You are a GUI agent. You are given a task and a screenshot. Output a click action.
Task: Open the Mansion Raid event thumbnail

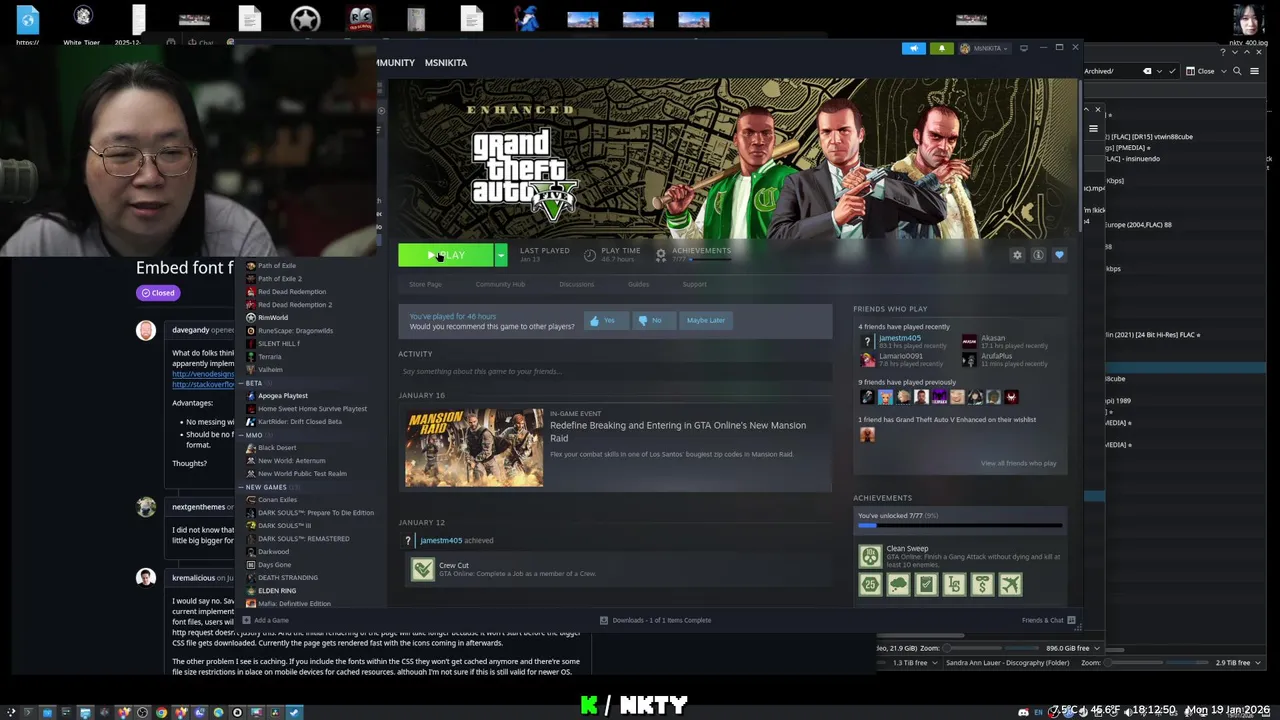click(474, 447)
